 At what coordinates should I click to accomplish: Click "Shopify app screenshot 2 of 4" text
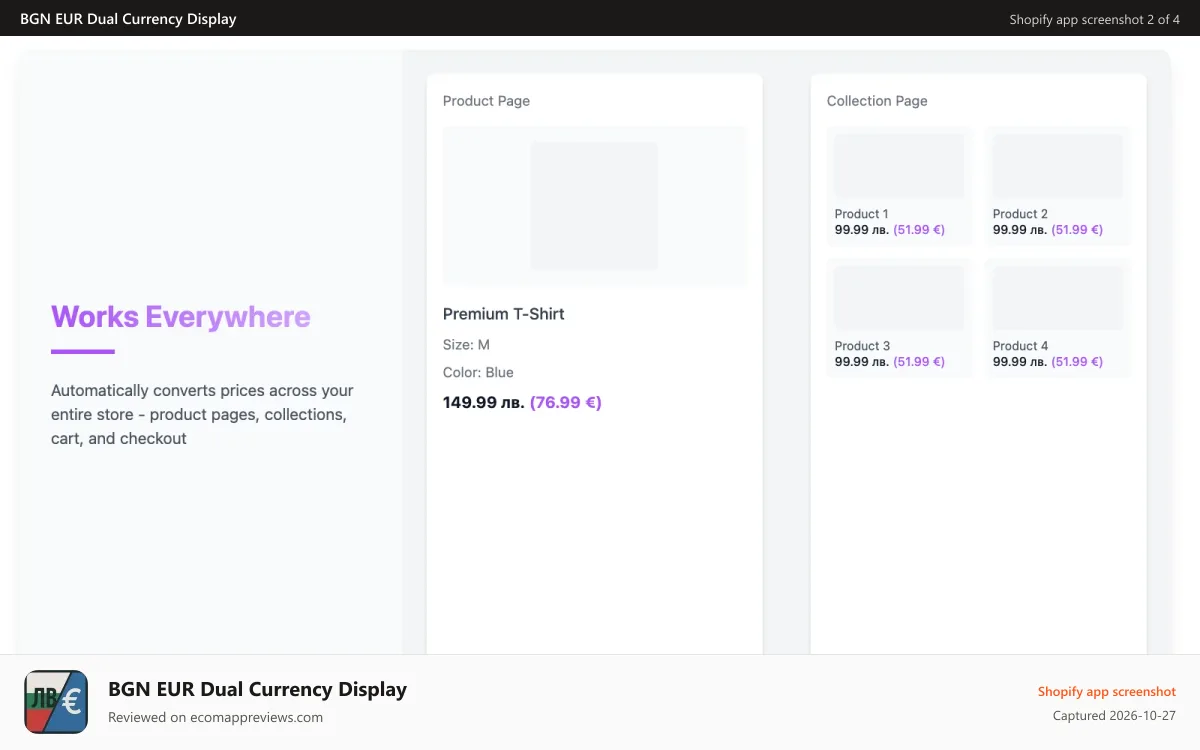[x=1094, y=19]
